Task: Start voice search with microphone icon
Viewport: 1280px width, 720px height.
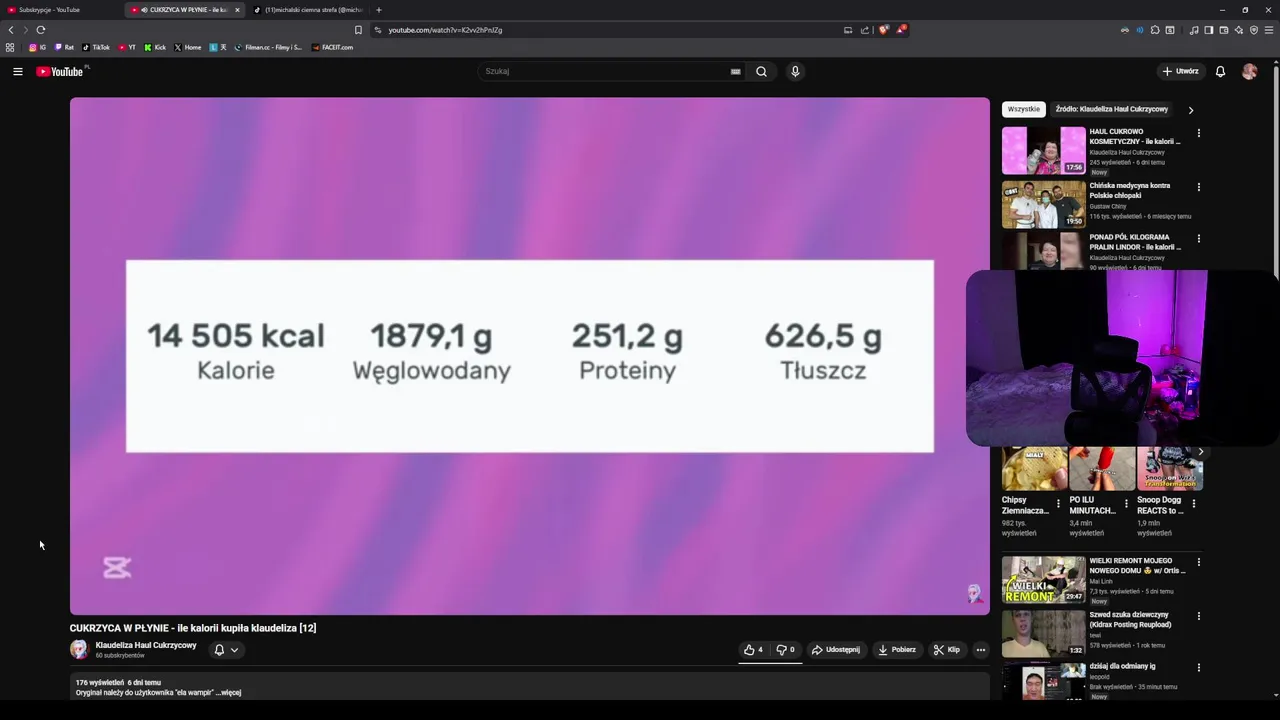Action: click(795, 71)
